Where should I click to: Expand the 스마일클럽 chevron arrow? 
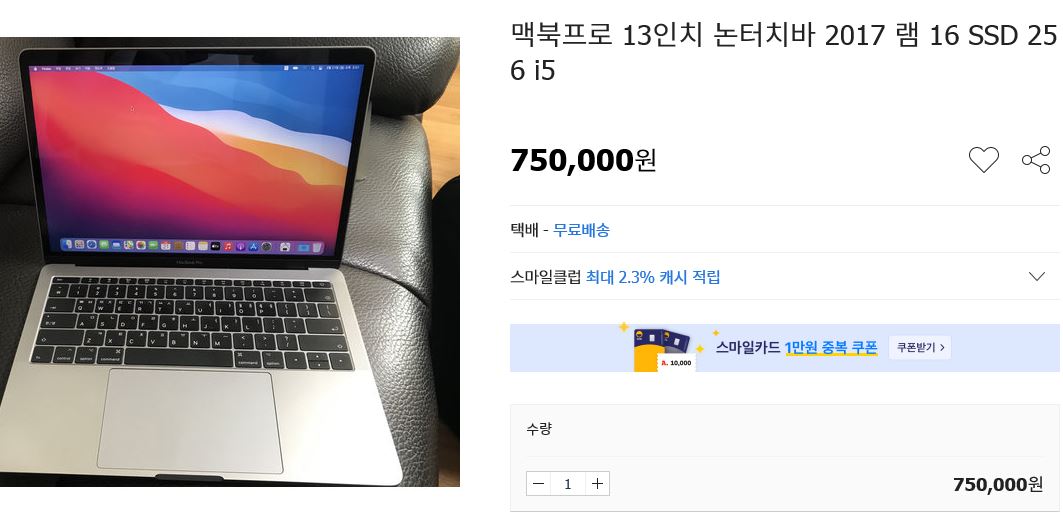[x=1037, y=277]
